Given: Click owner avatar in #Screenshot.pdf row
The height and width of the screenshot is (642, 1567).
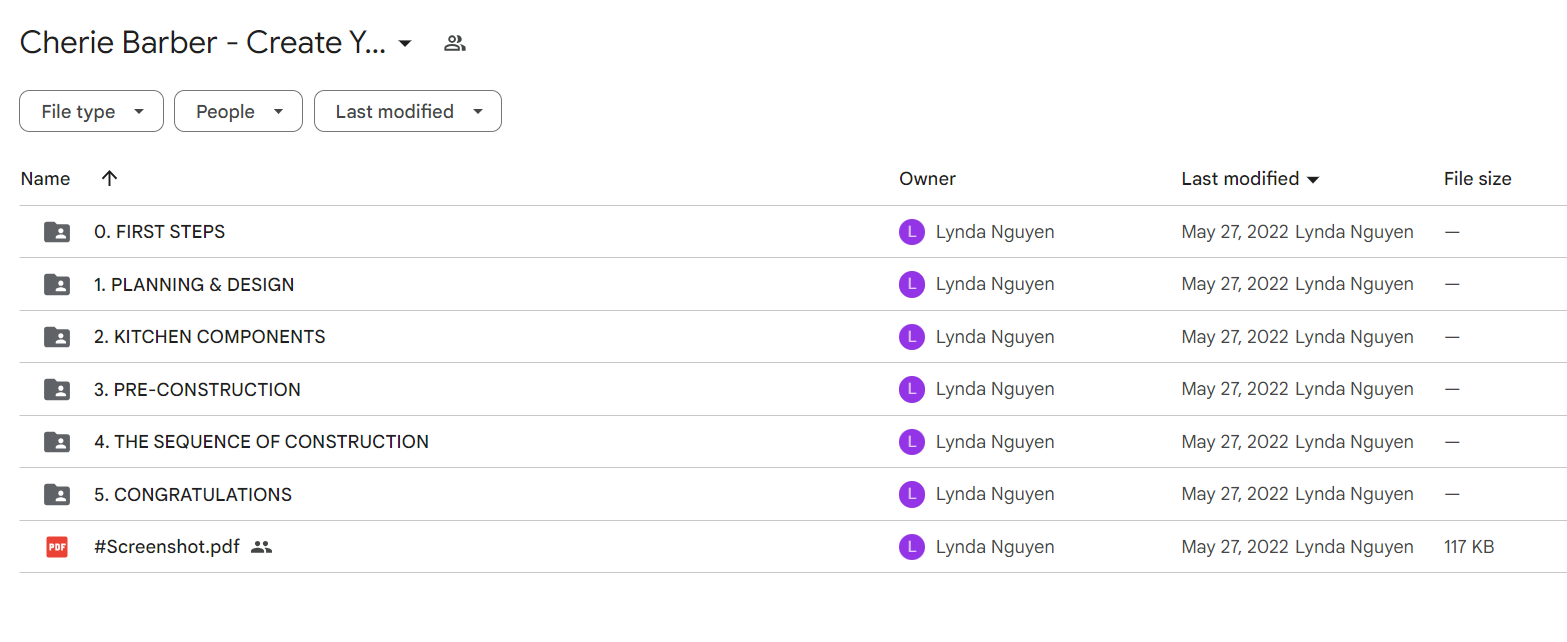Looking at the screenshot, I should tap(911, 547).
